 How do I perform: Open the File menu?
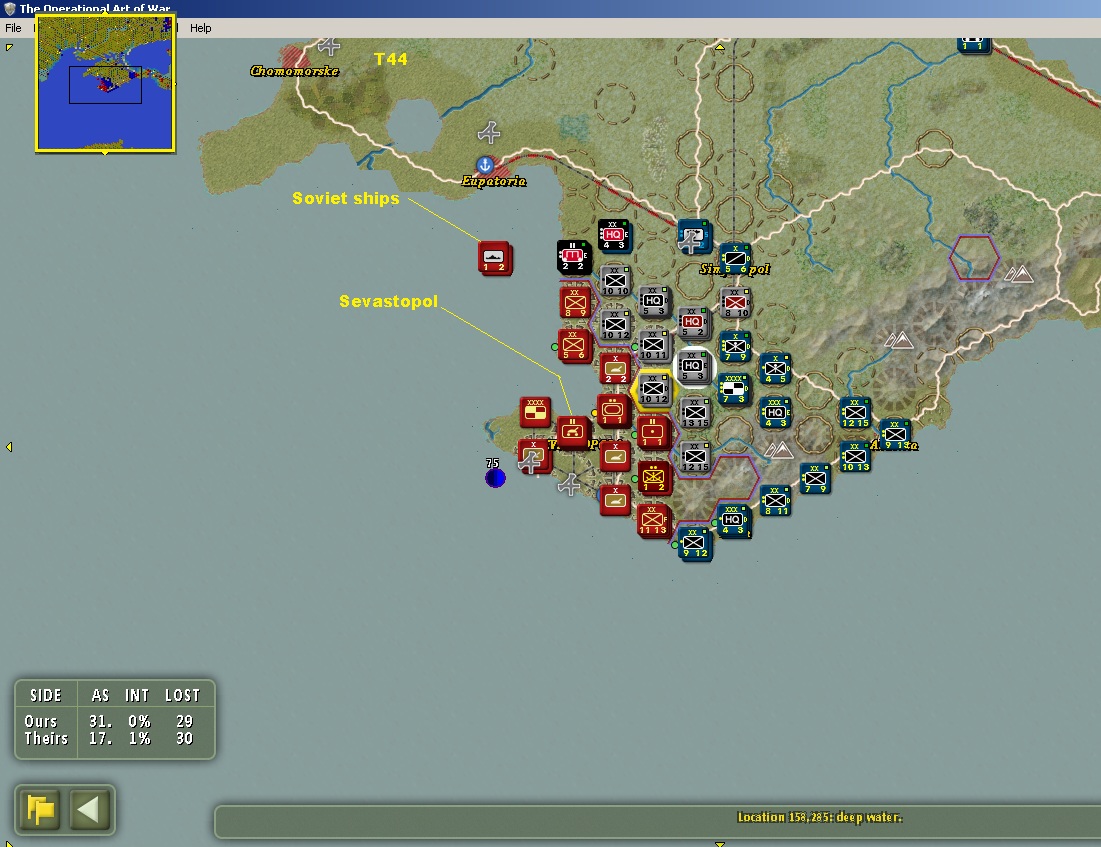13,28
